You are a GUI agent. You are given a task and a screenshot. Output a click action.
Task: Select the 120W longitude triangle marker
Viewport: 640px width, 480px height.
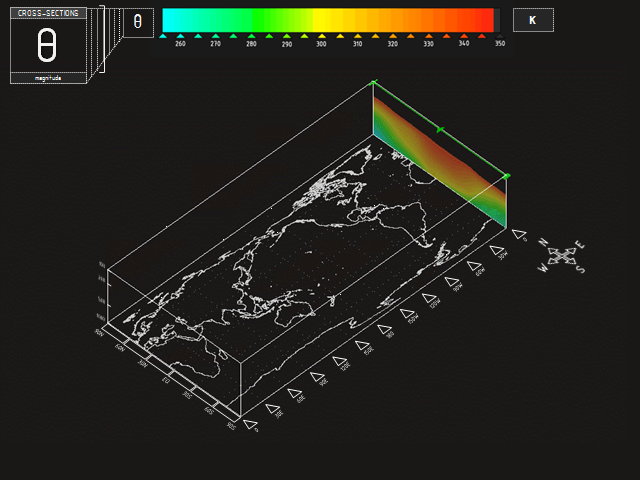pos(430,298)
